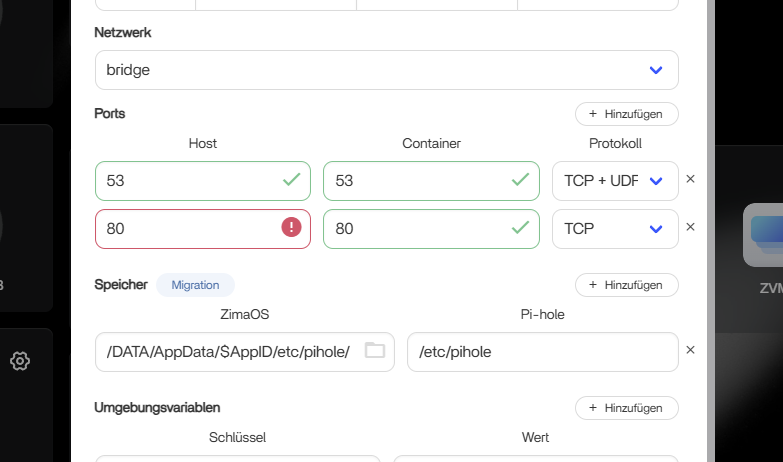783x462 pixels.
Task: Delete the /etc/pihole storage mapping
Action: 690,350
